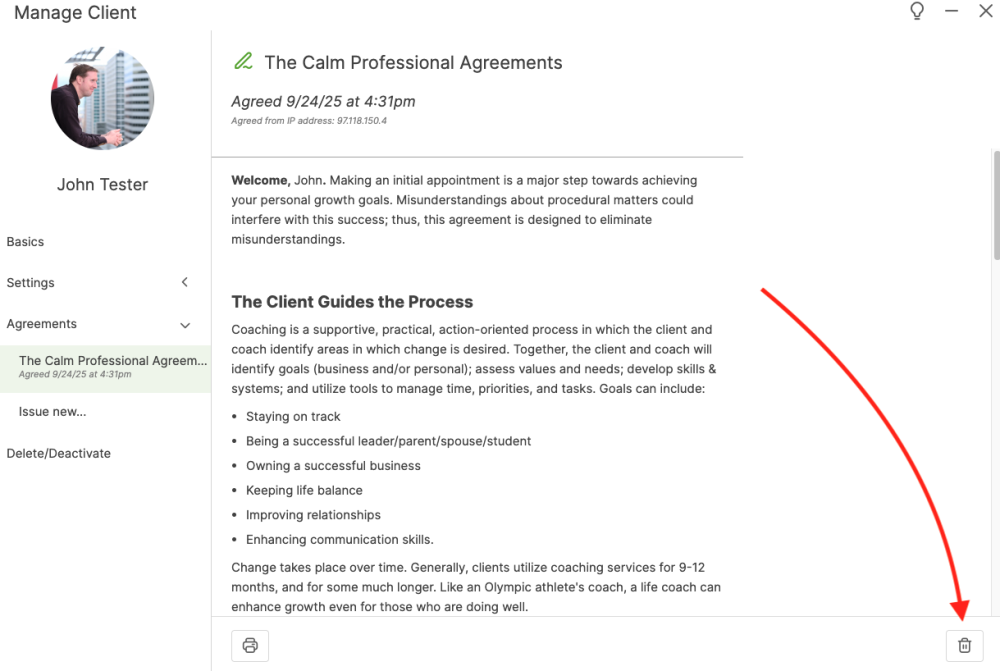
Task: Go to Delete/Deactivate
Action: [x=59, y=454]
